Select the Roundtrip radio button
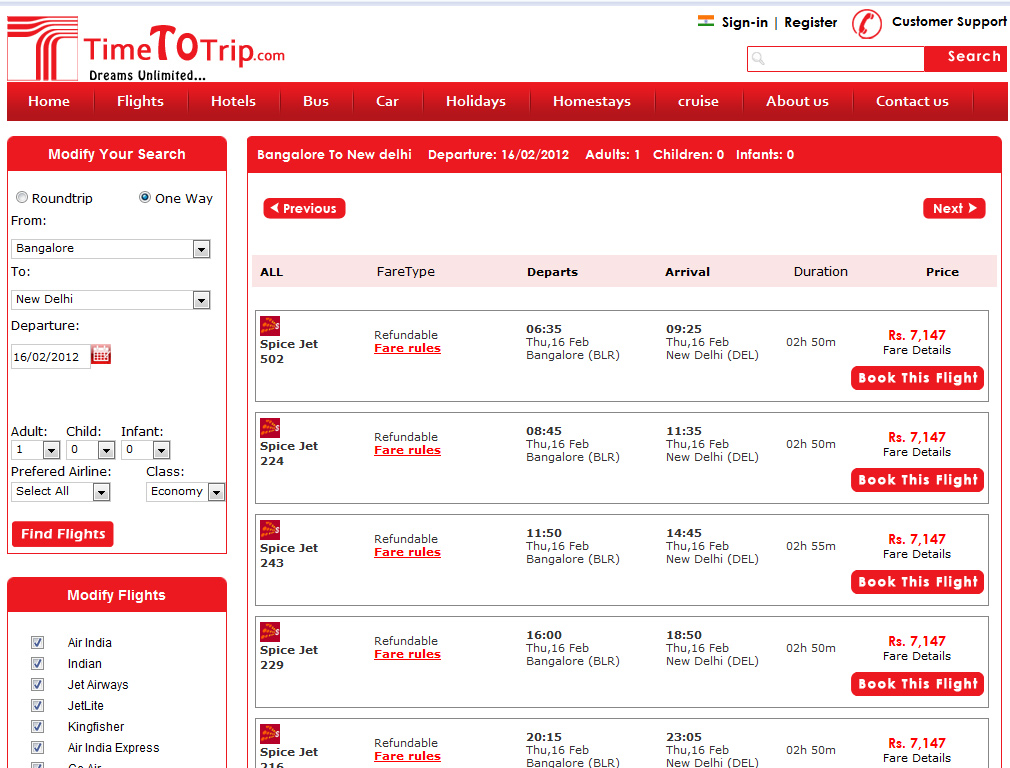This screenshot has width=1010, height=768. pyautogui.click(x=22, y=197)
